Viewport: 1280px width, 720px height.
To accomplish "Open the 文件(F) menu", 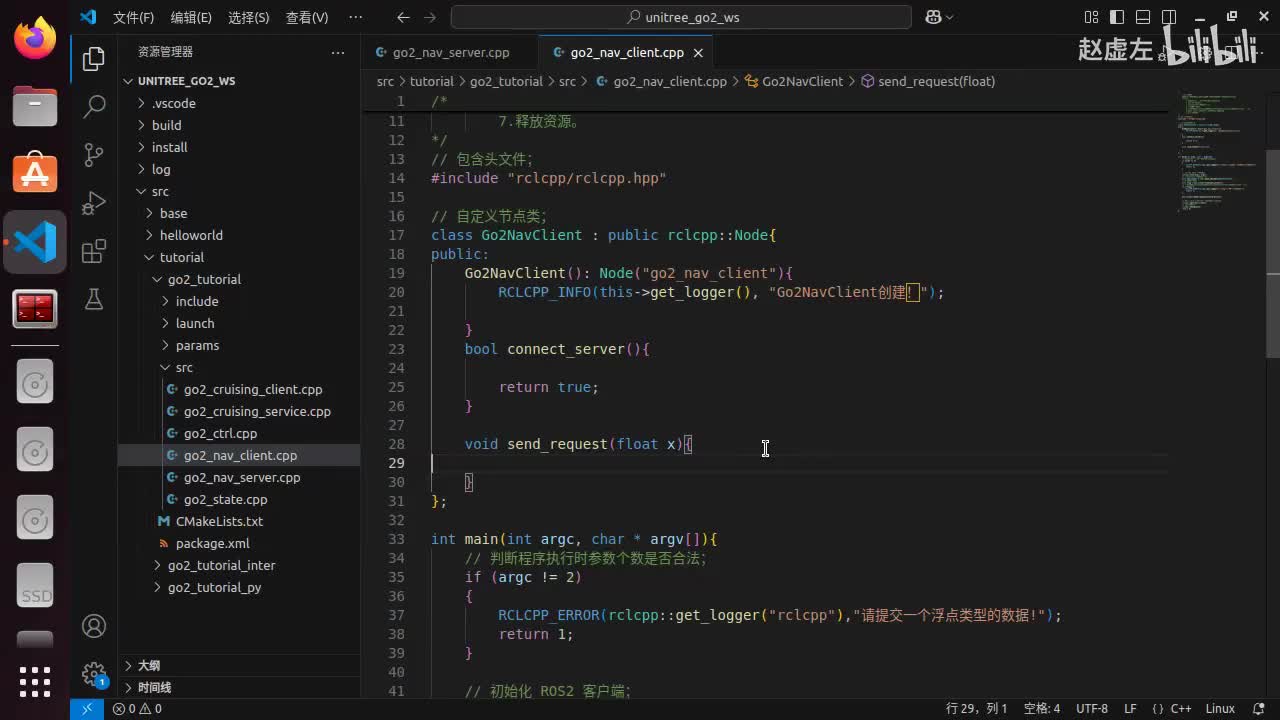I will point(133,17).
